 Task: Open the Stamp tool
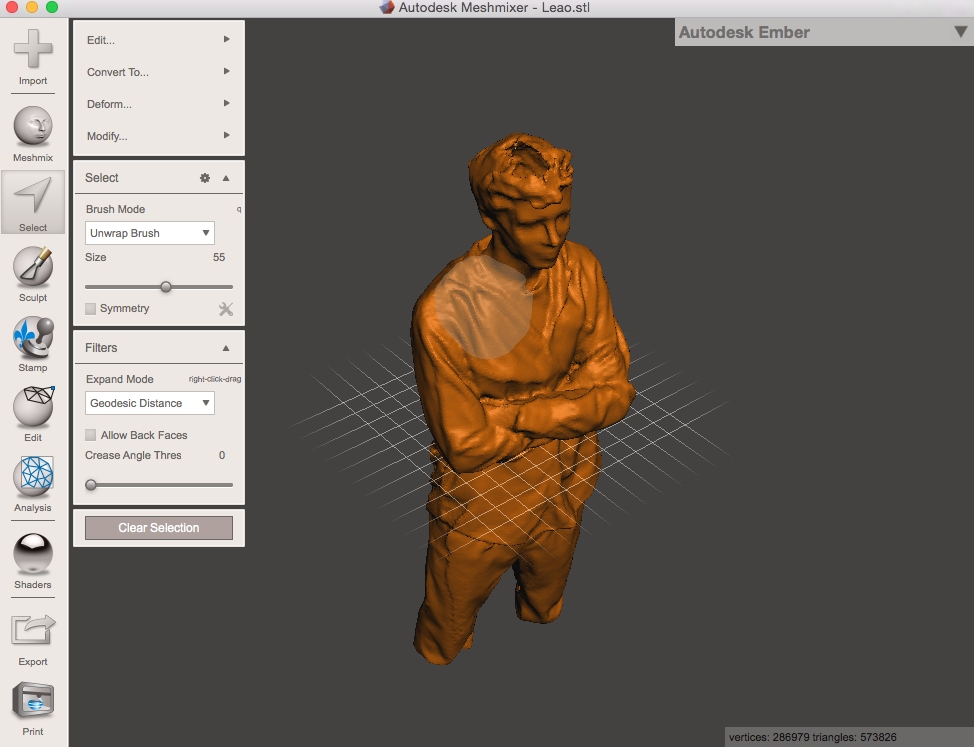[33, 344]
